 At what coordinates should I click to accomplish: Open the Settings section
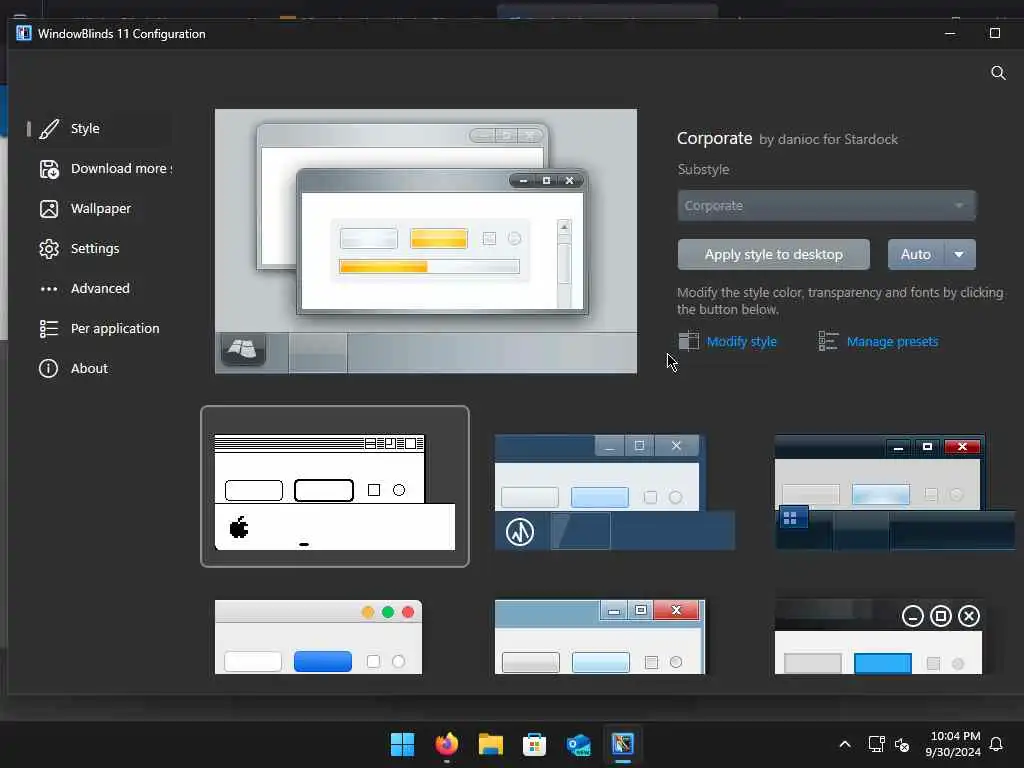coord(98,249)
